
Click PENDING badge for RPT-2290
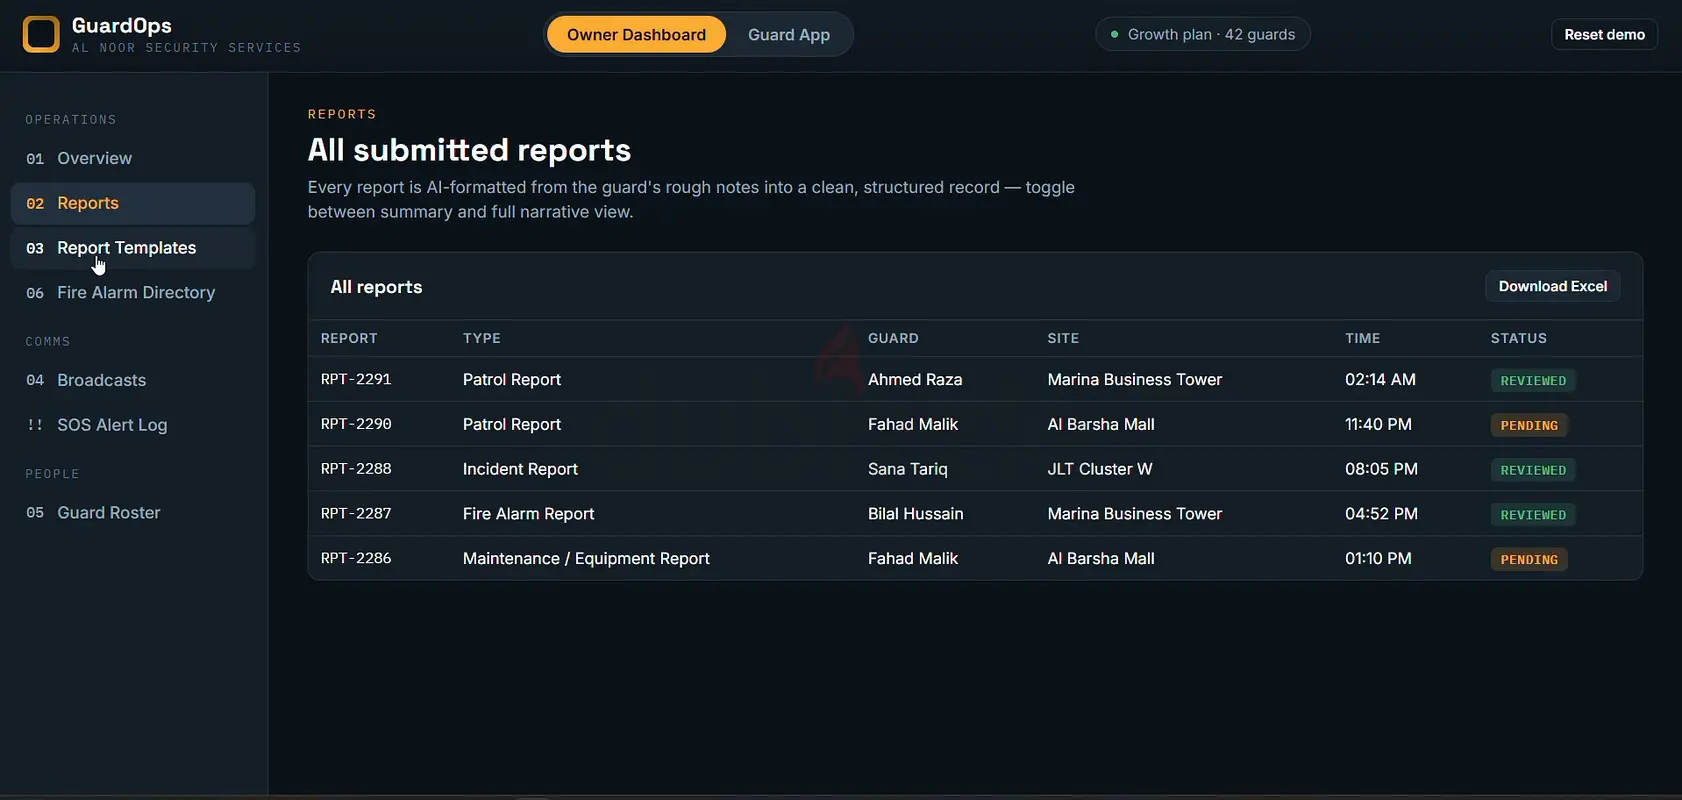1529,425
